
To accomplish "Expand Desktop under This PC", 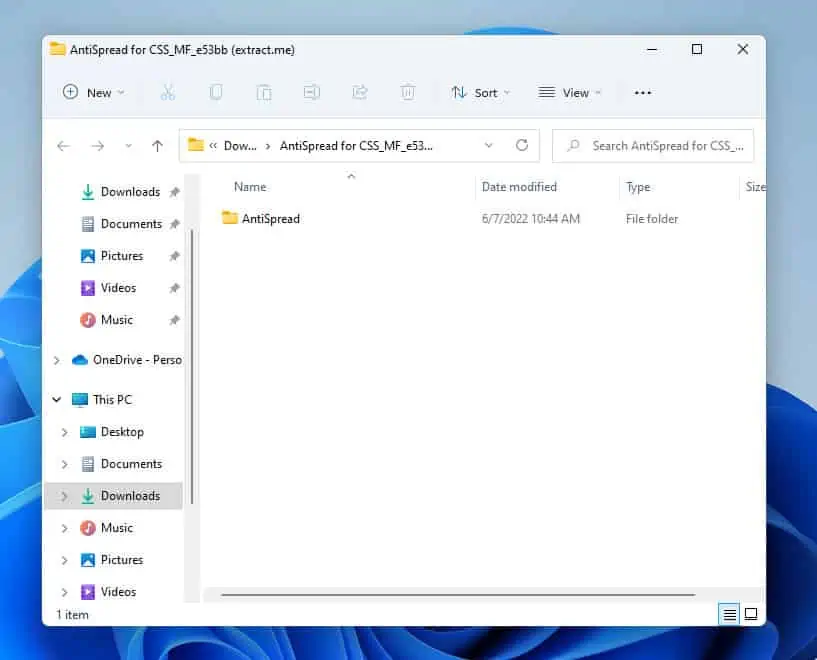I will pyautogui.click(x=64, y=432).
